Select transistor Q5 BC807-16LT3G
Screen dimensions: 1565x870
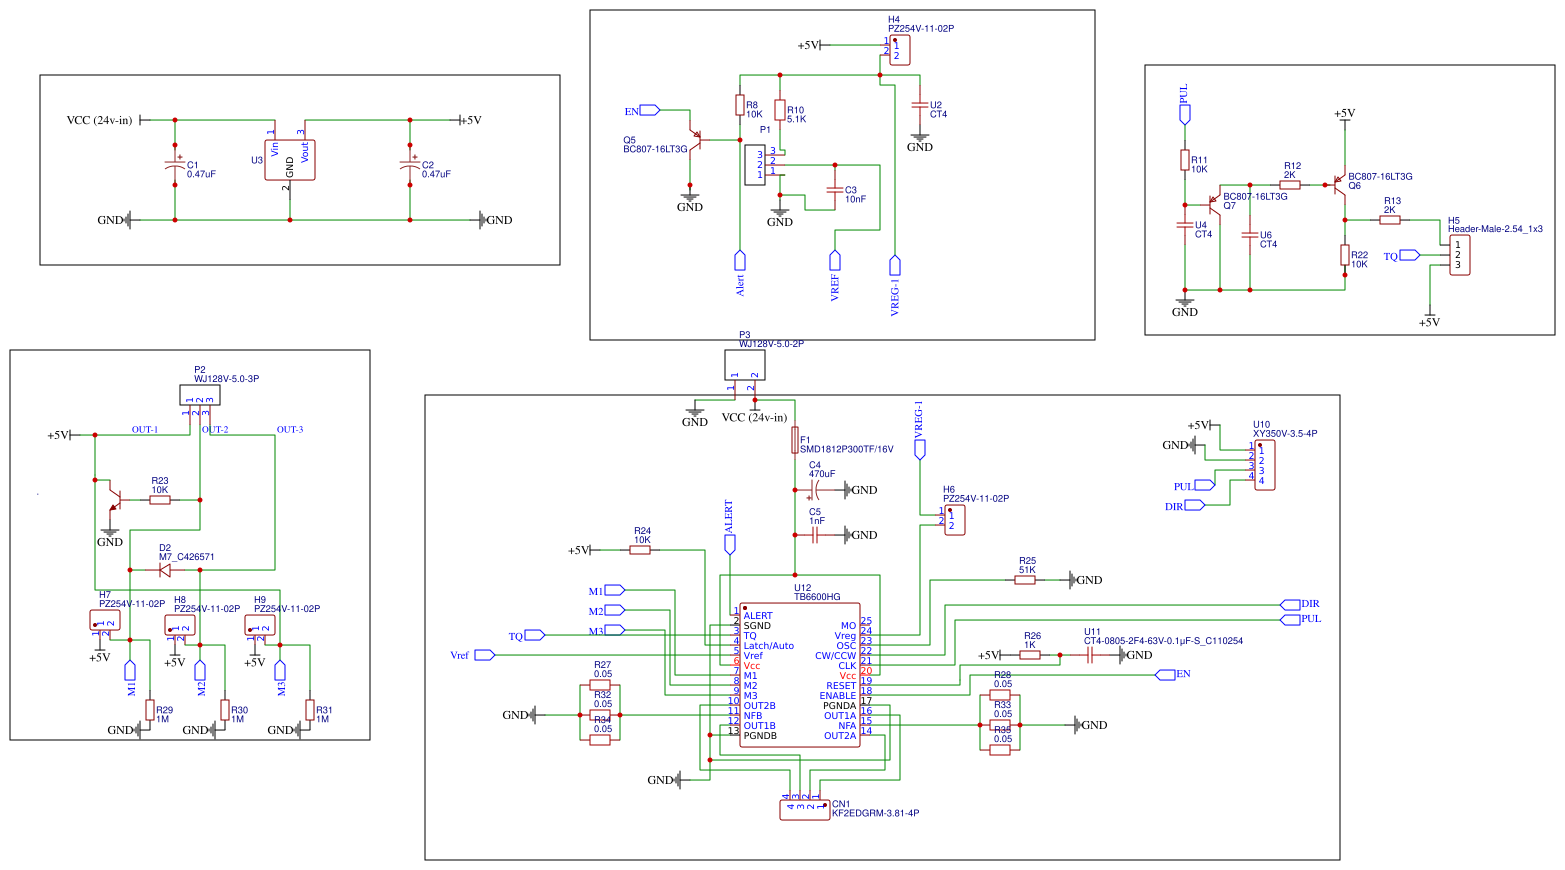700,140
